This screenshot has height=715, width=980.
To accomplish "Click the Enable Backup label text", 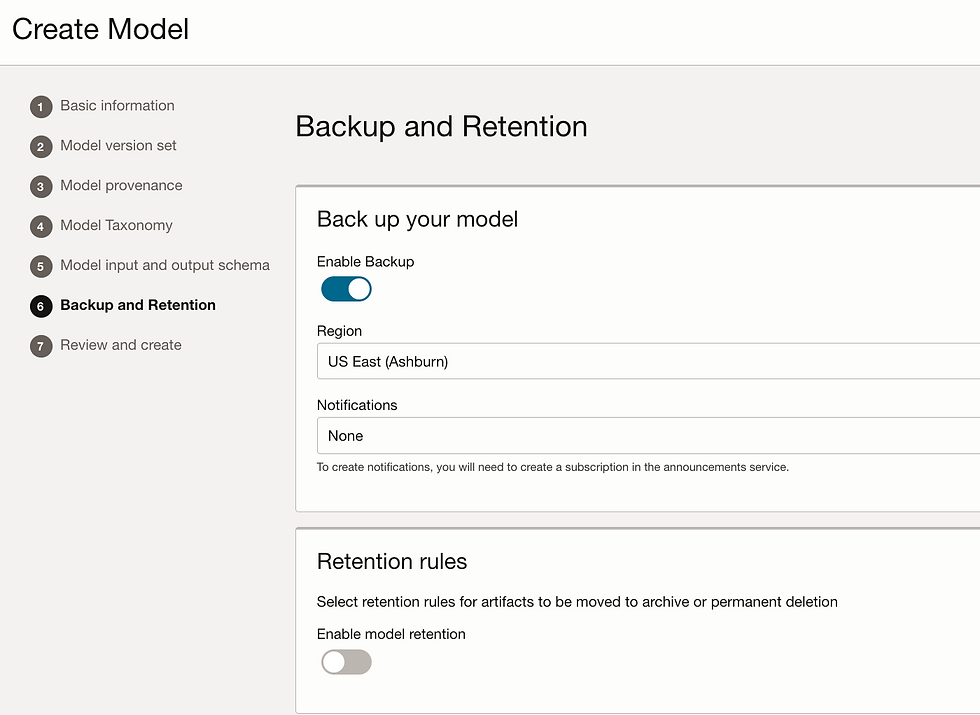I will pyautogui.click(x=366, y=262).
